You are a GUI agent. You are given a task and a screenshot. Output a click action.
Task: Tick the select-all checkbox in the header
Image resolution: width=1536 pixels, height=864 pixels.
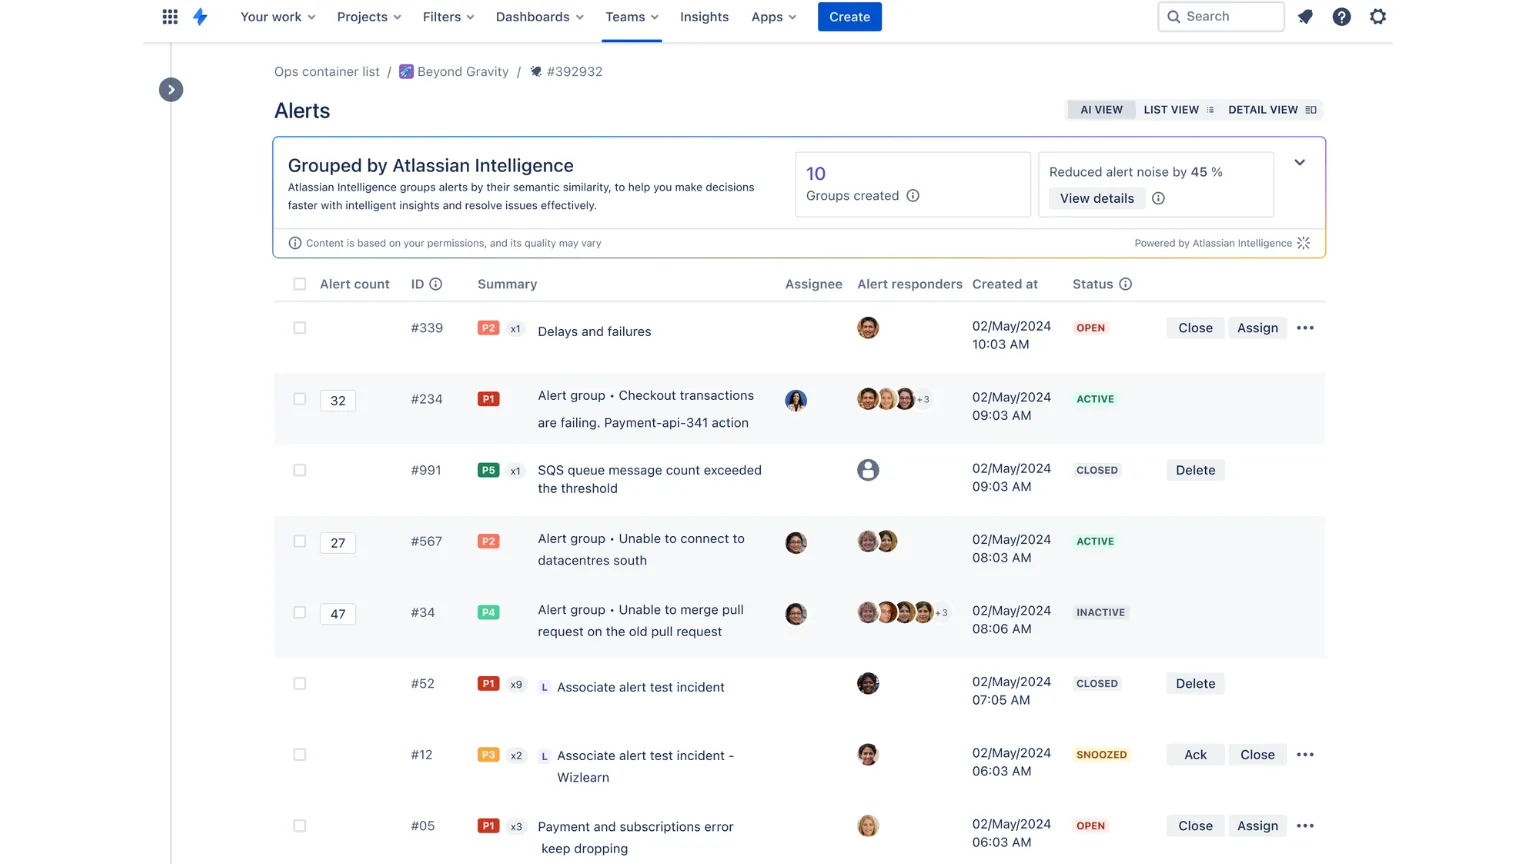pyautogui.click(x=299, y=284)
